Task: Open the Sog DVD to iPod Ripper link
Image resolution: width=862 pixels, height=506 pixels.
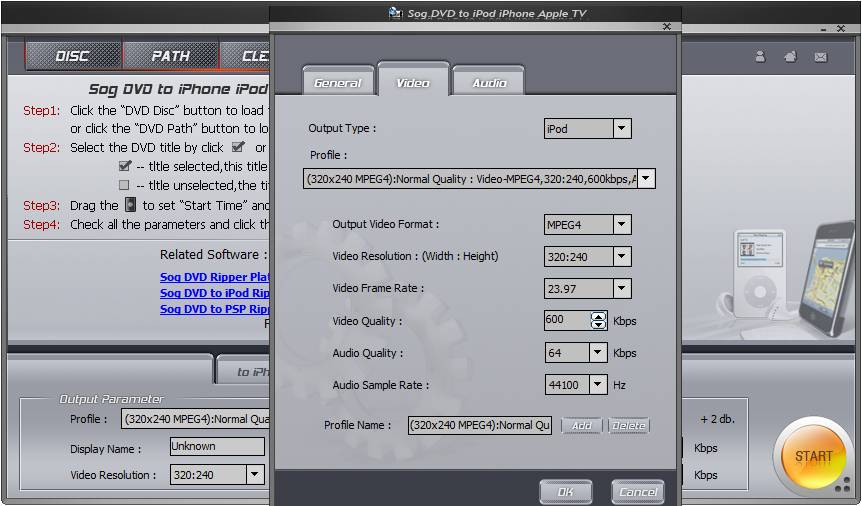Action: click(214, 293)
